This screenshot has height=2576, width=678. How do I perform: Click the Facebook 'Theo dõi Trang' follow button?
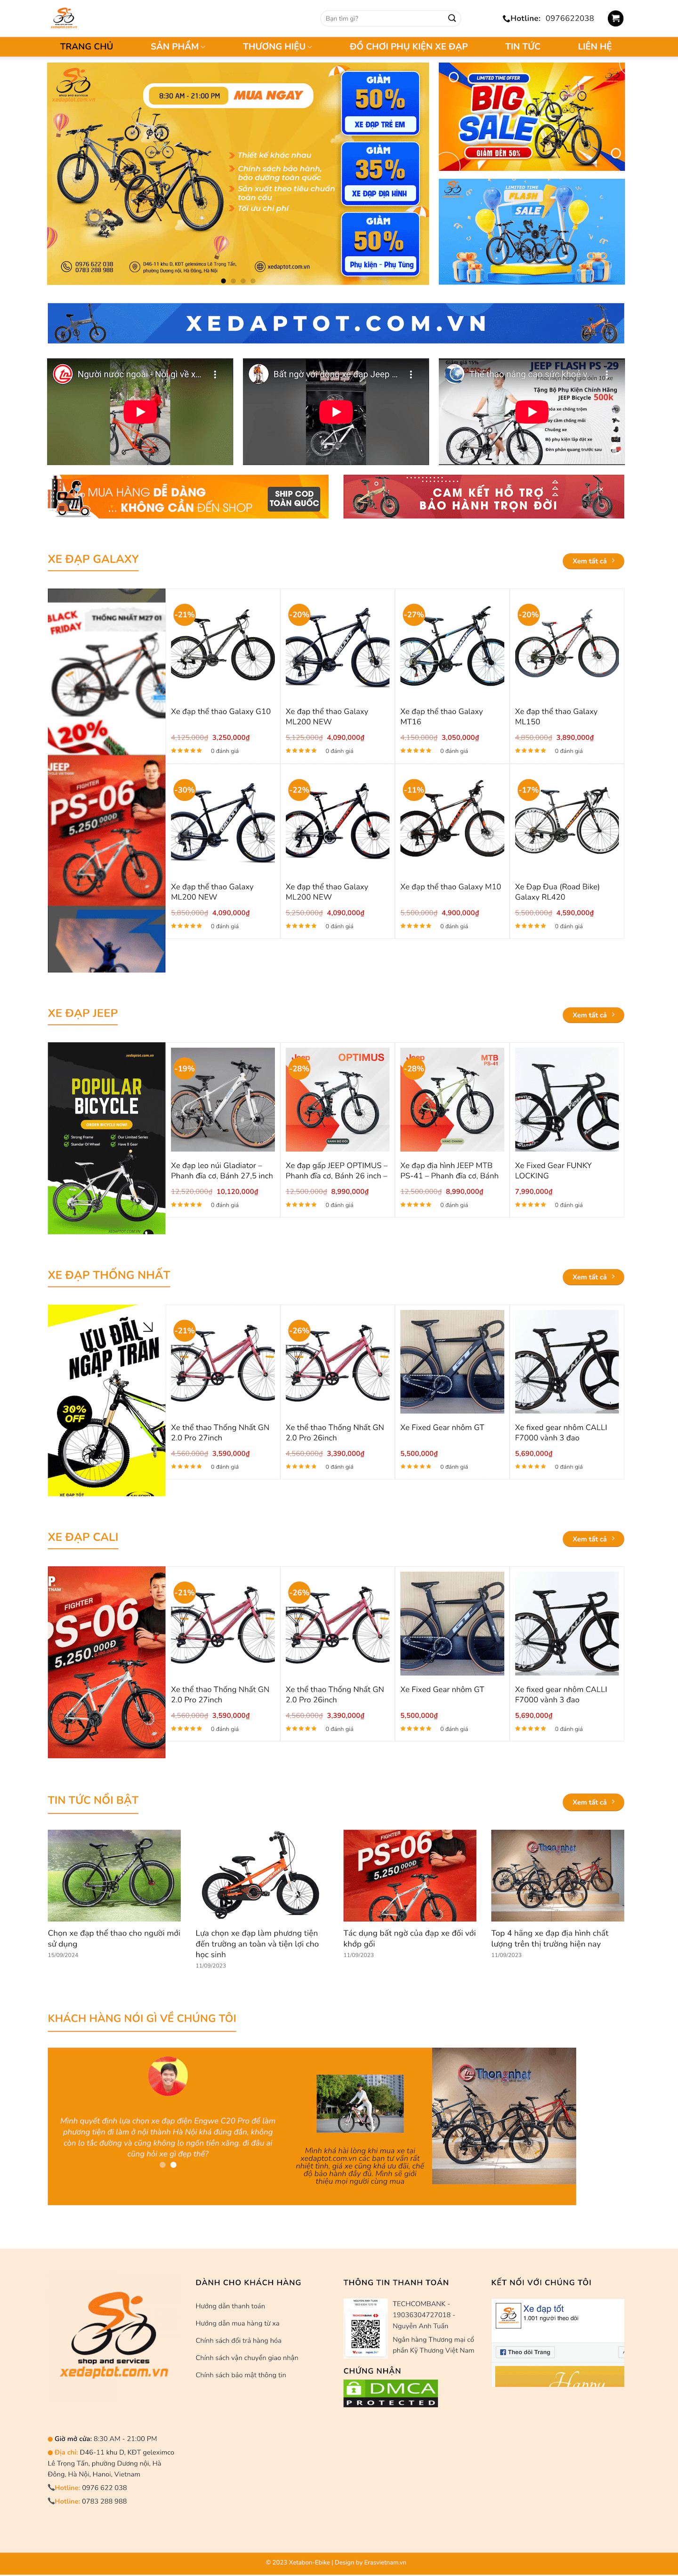pyautogui.click(x=525, y=2351)
